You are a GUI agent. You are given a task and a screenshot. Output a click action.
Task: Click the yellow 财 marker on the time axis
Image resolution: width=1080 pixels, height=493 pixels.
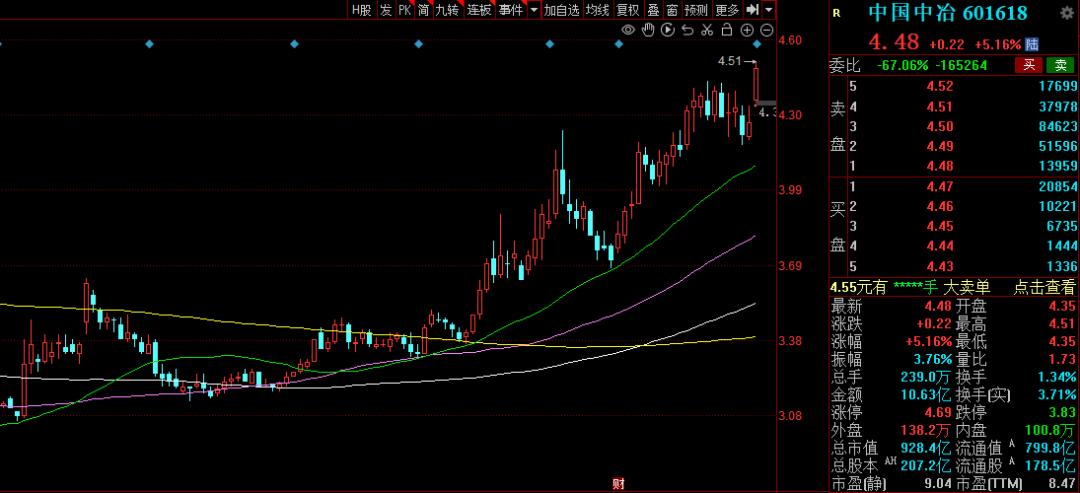617,485
